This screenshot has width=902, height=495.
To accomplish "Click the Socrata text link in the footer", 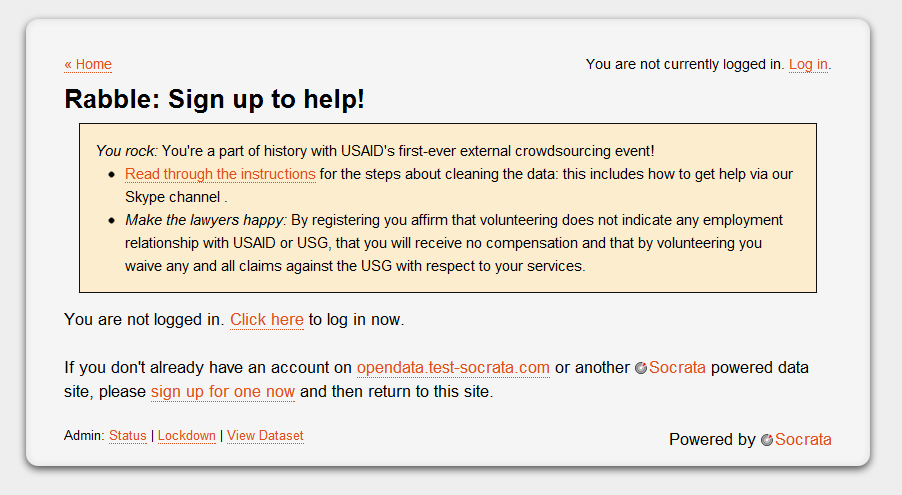I will (x=803, y=440).
